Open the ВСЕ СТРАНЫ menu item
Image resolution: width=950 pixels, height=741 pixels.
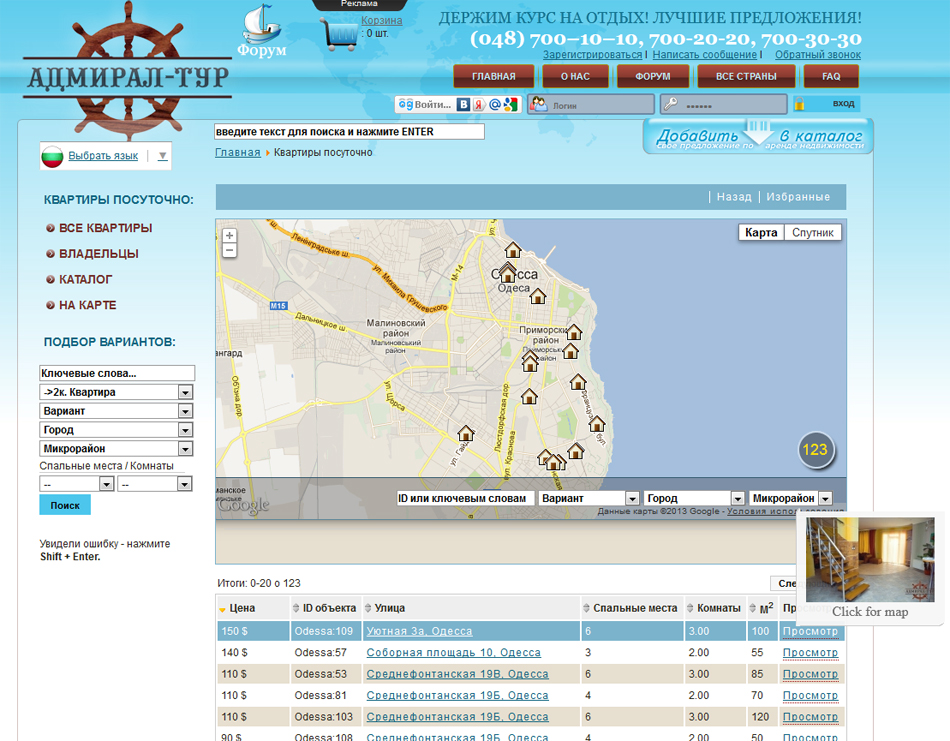coord(746,76)
